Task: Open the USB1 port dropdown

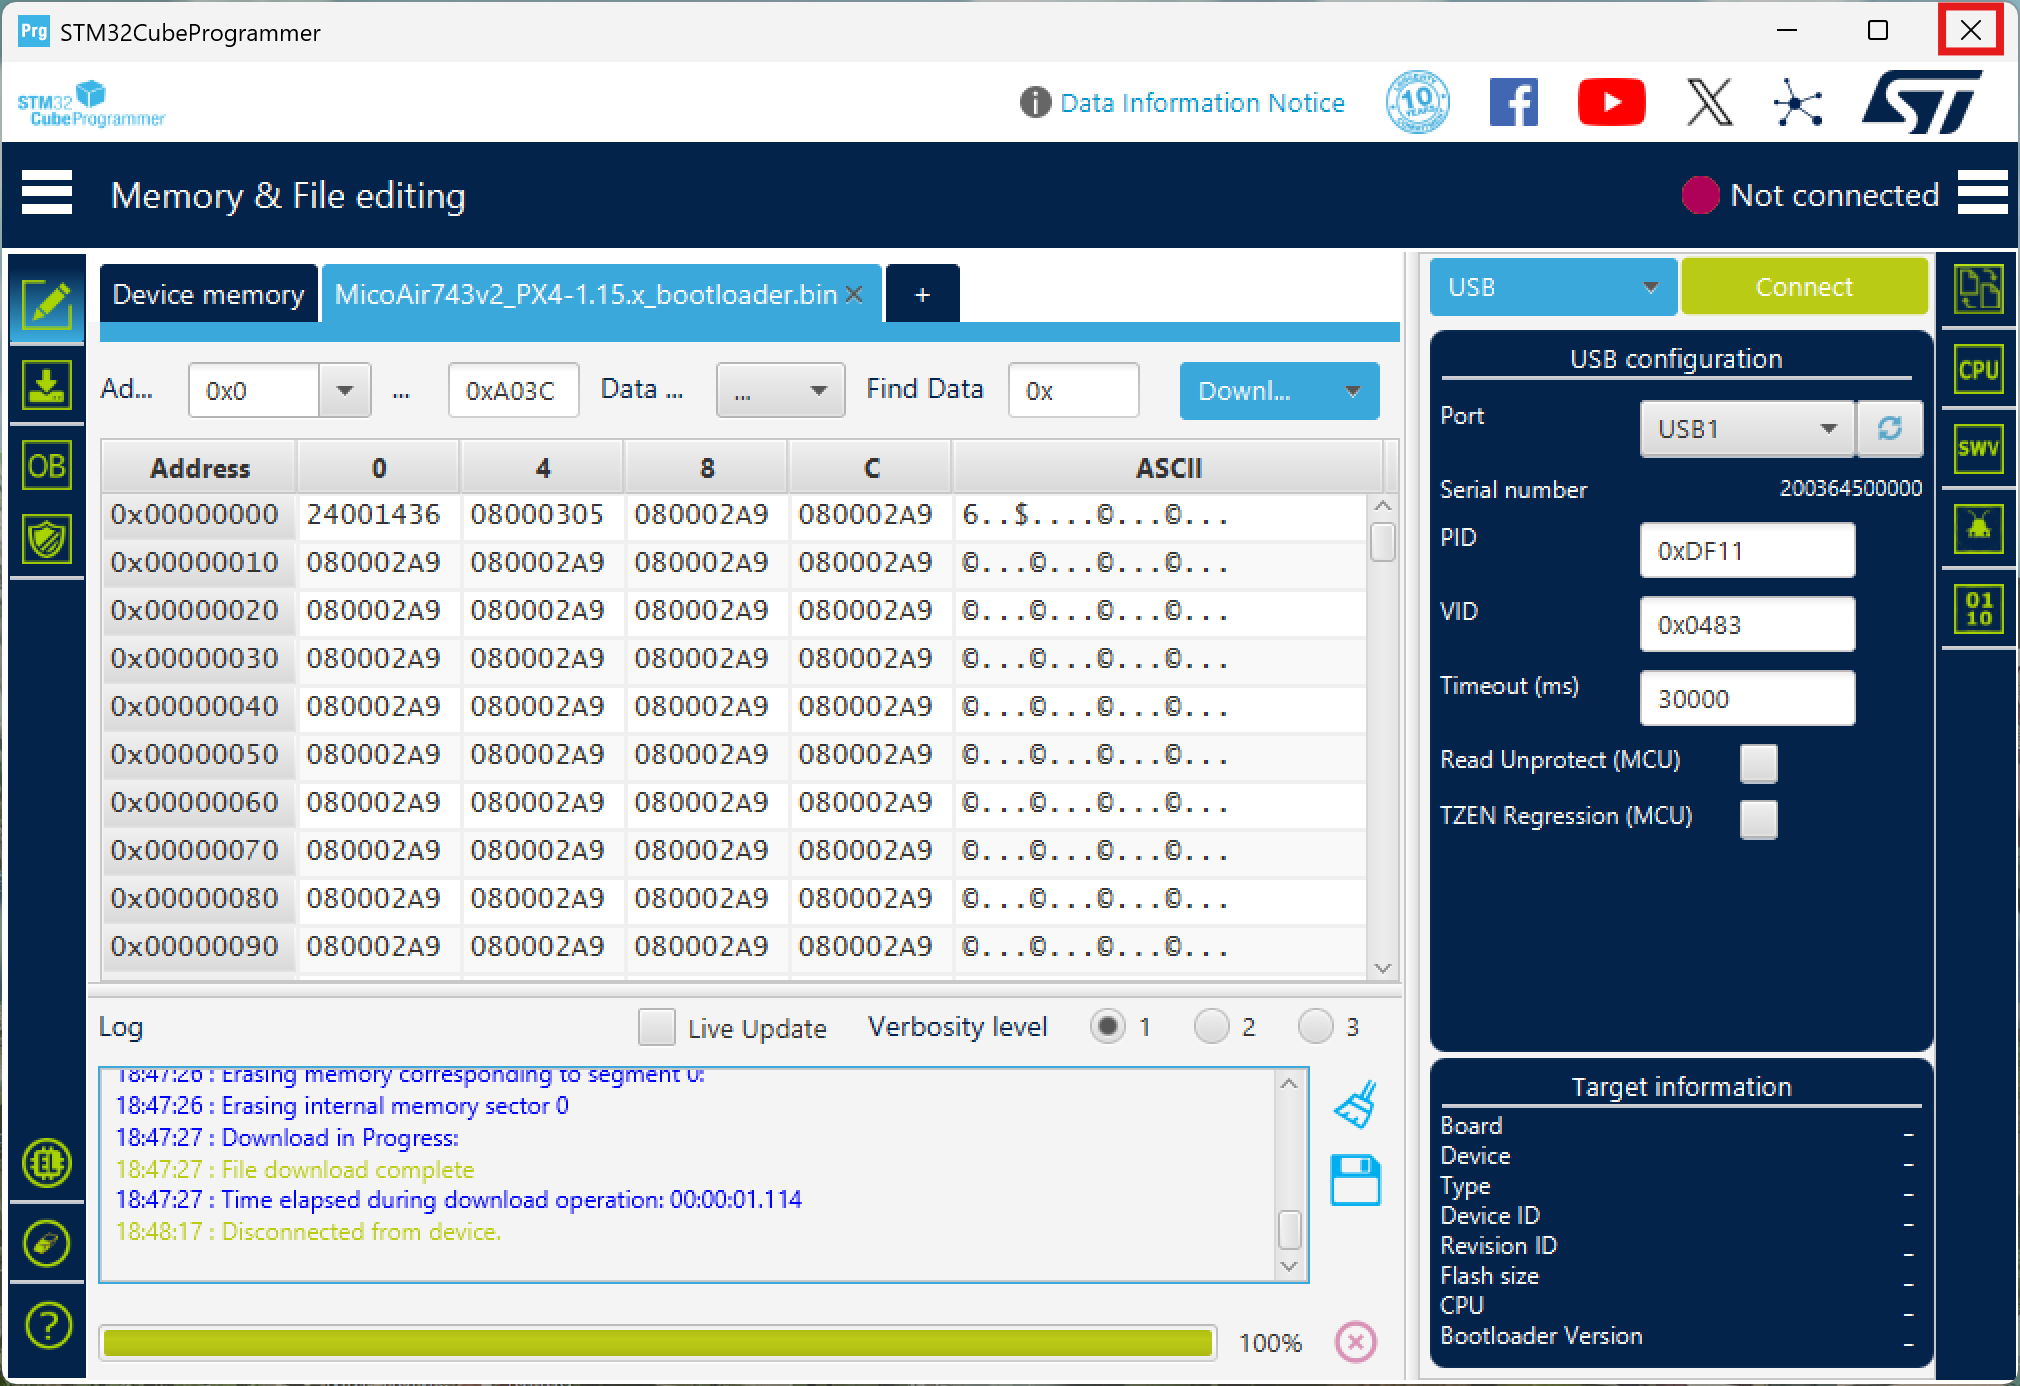Action: [1746, 429]
